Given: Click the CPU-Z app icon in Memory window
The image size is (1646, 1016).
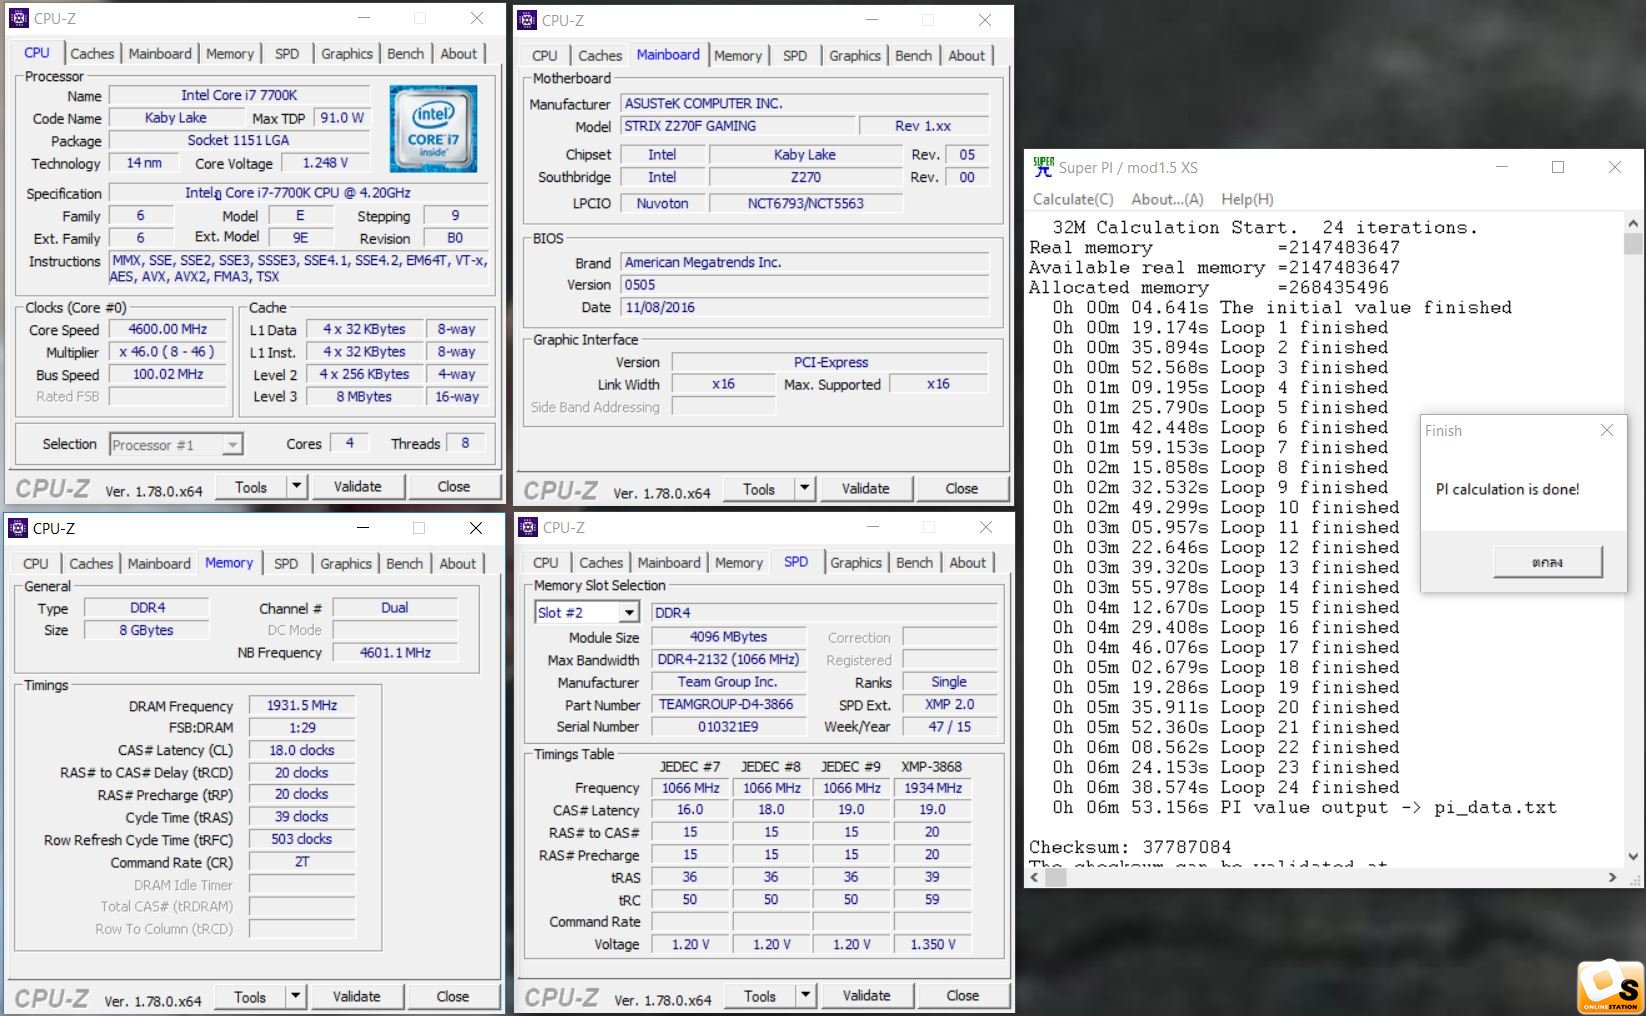Looking at the screenshot, I should 18,528.
